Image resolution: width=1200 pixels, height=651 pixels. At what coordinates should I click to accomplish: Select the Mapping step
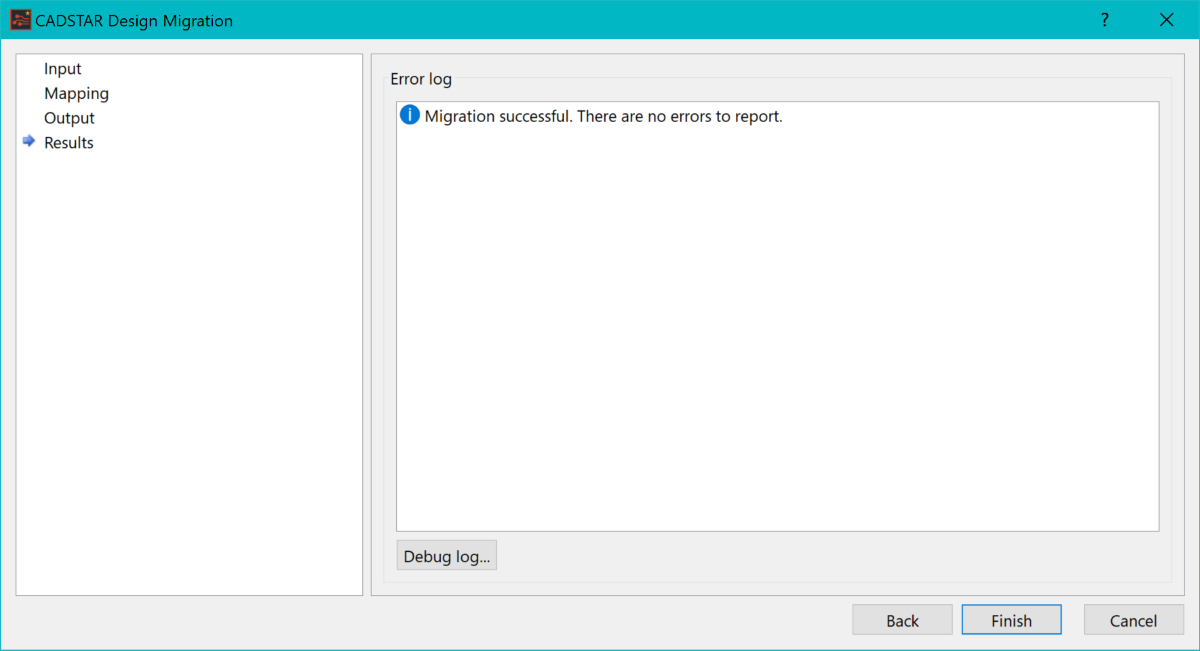click(76, 93)
